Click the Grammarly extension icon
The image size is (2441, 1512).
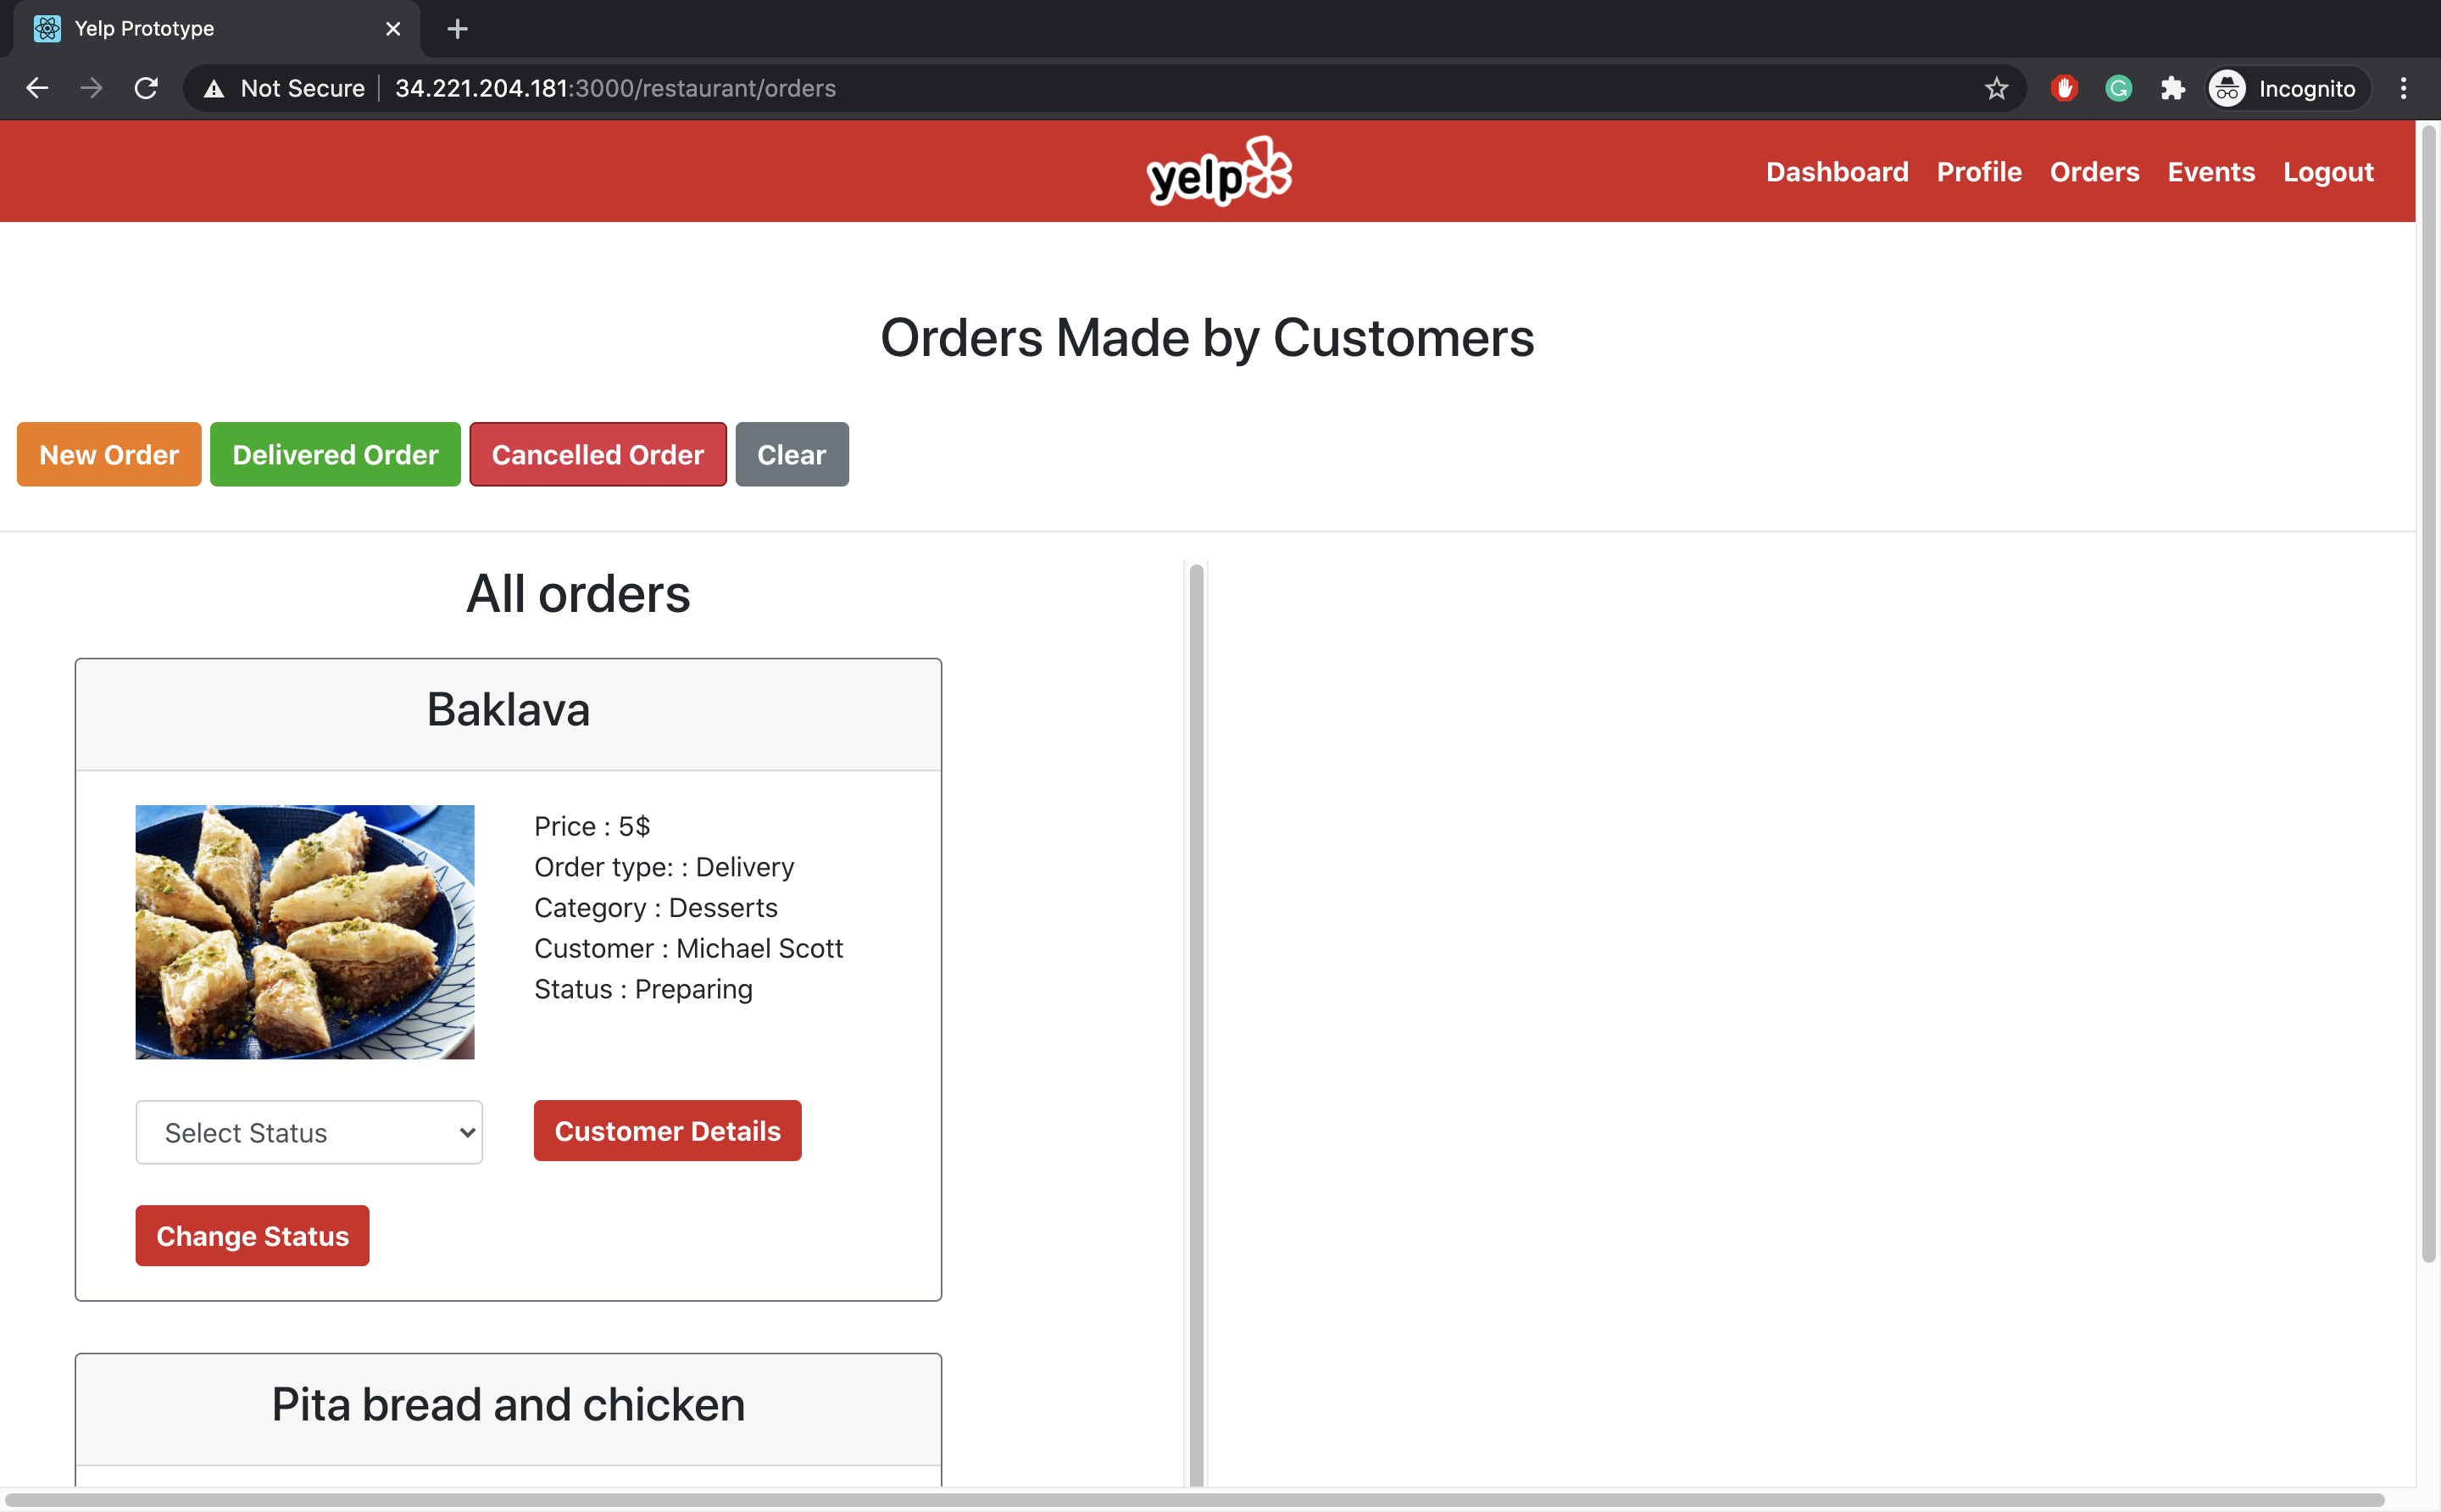[x=2118, y=88]
